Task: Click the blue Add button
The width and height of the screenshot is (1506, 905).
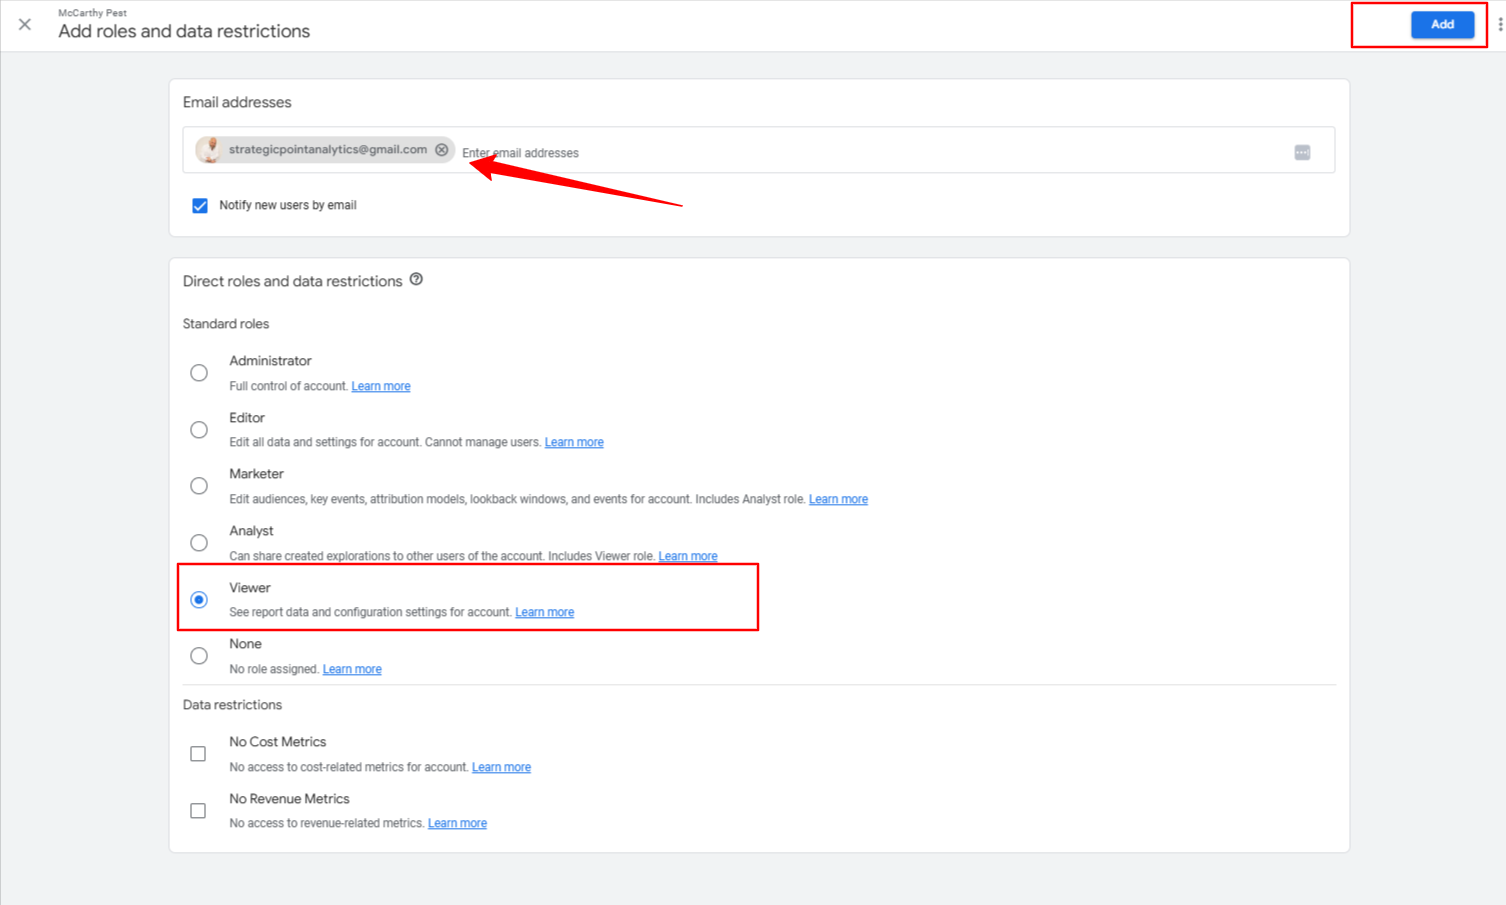Action: 1441,24
